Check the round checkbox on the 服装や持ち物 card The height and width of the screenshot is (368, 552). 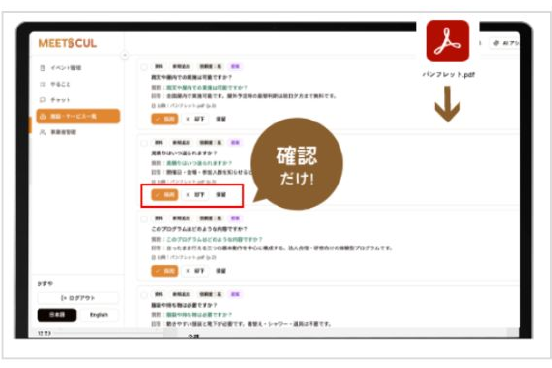coord(144,294)
